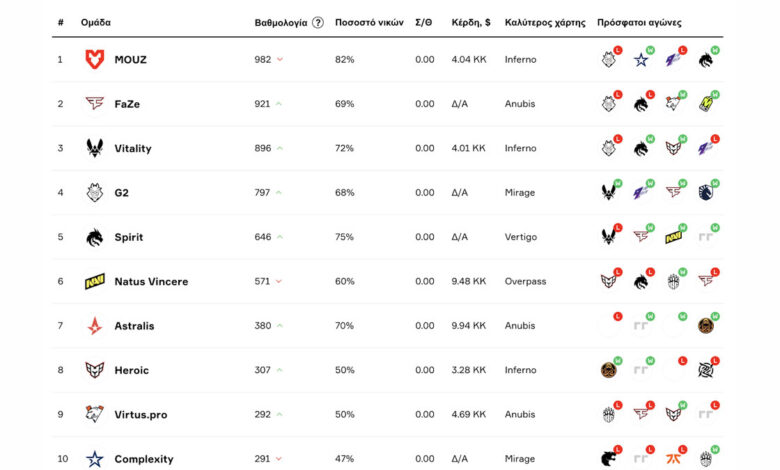
Task: Open help icon beside Βαθμολογία
Action: coord(318,22)
